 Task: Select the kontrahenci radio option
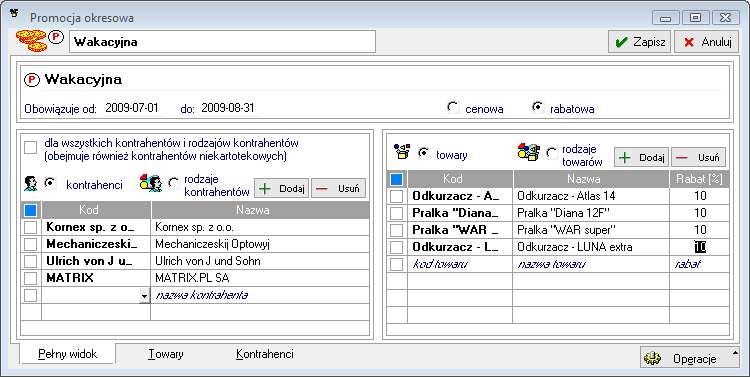(x=50, y=183)
